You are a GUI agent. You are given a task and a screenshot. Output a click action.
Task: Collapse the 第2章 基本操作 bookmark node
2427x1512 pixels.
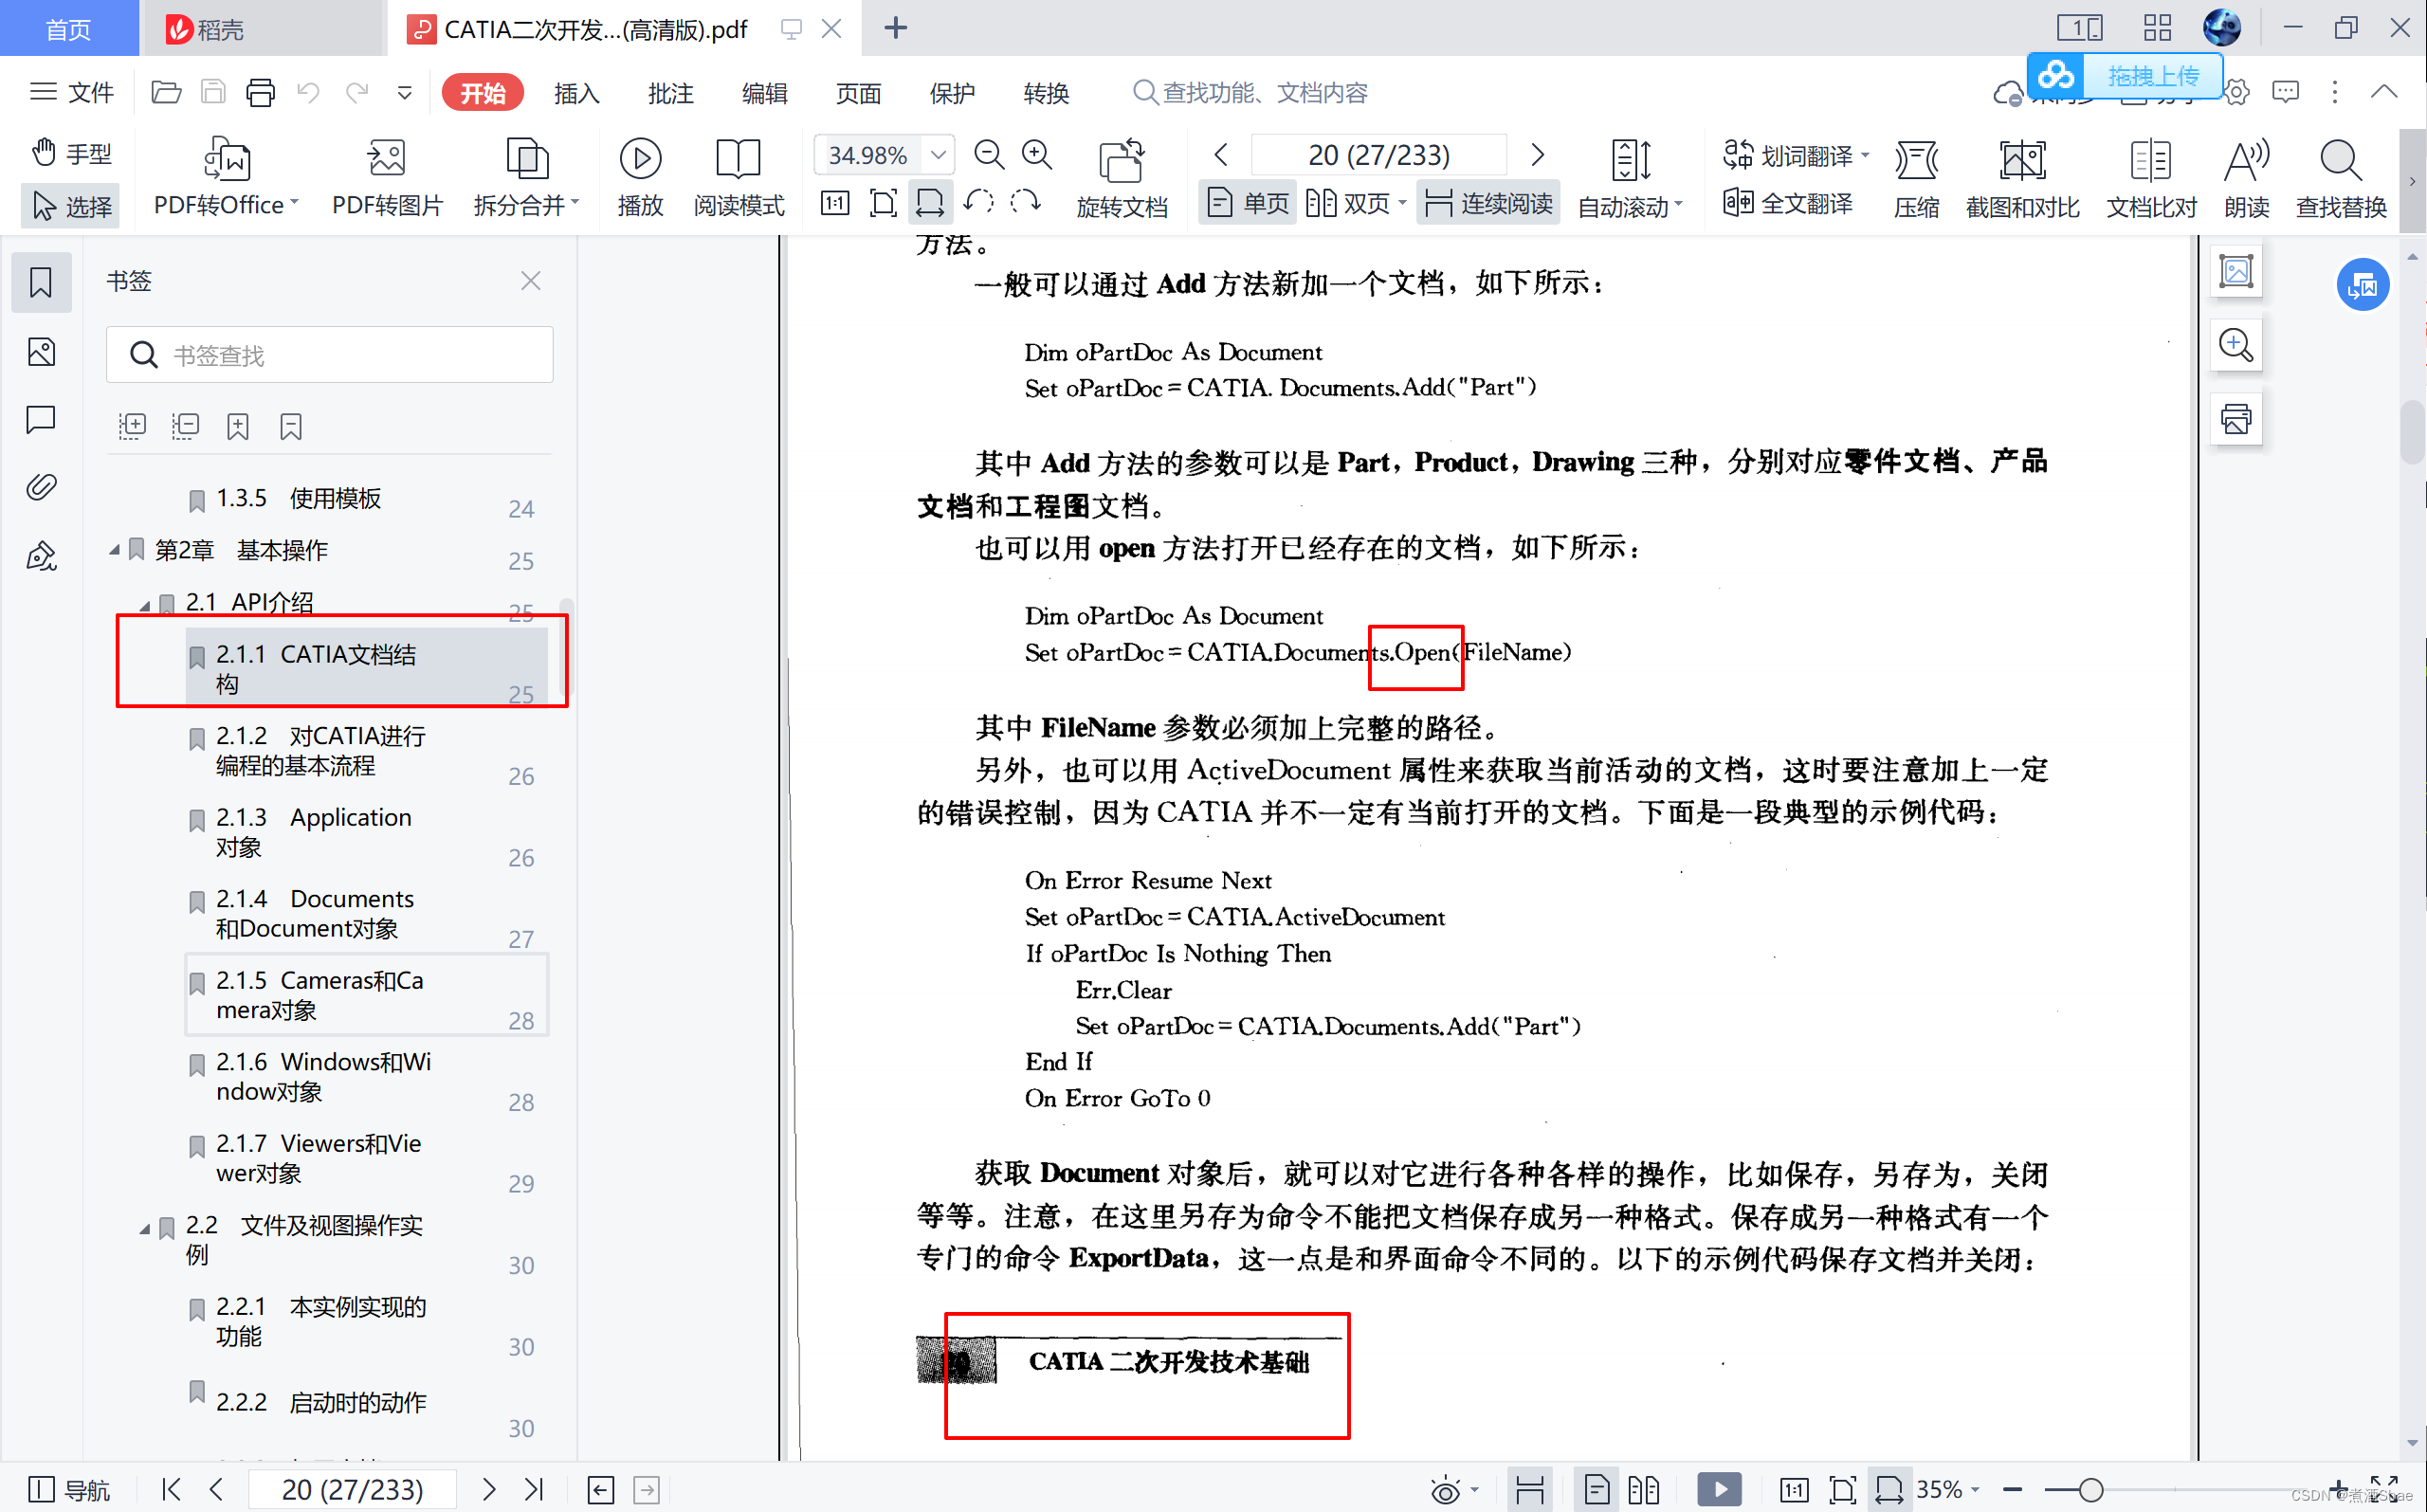point(114,549)
